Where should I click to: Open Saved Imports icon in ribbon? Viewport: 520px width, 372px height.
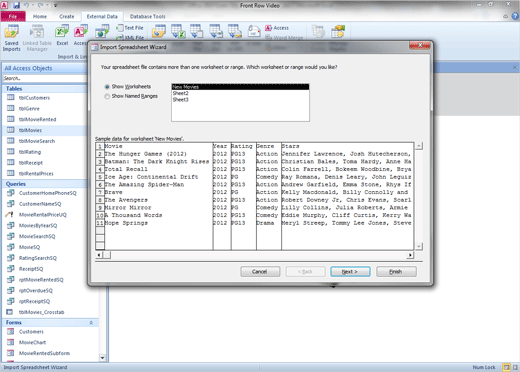[x=11, y=38]
